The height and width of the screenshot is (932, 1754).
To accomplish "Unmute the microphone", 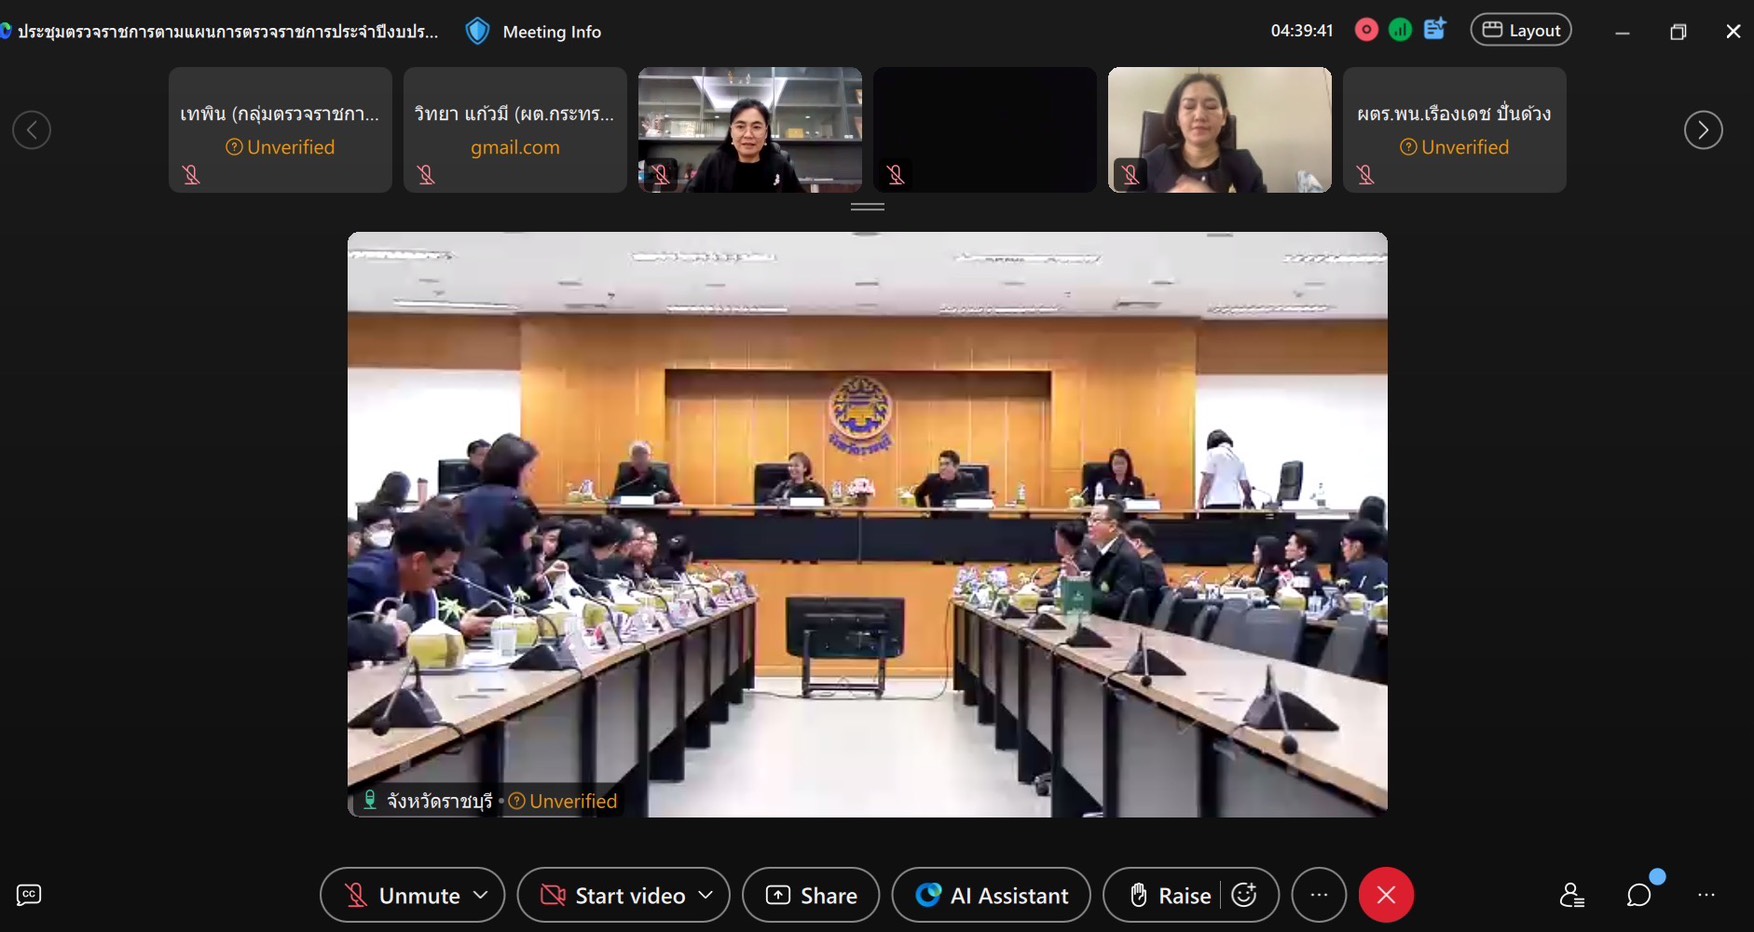I will 400,895.
